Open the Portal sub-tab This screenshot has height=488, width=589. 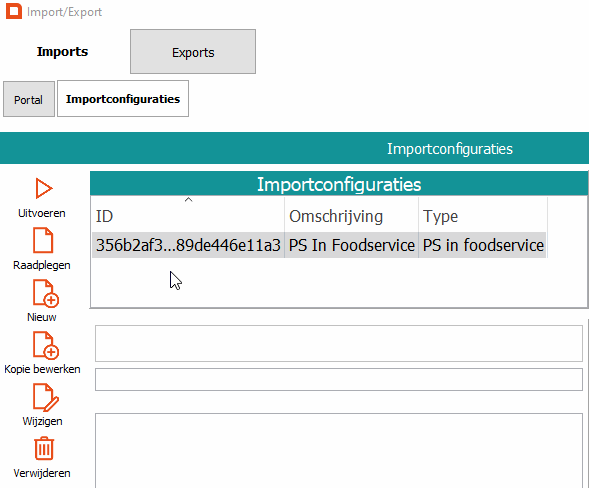tap(29, 99)
